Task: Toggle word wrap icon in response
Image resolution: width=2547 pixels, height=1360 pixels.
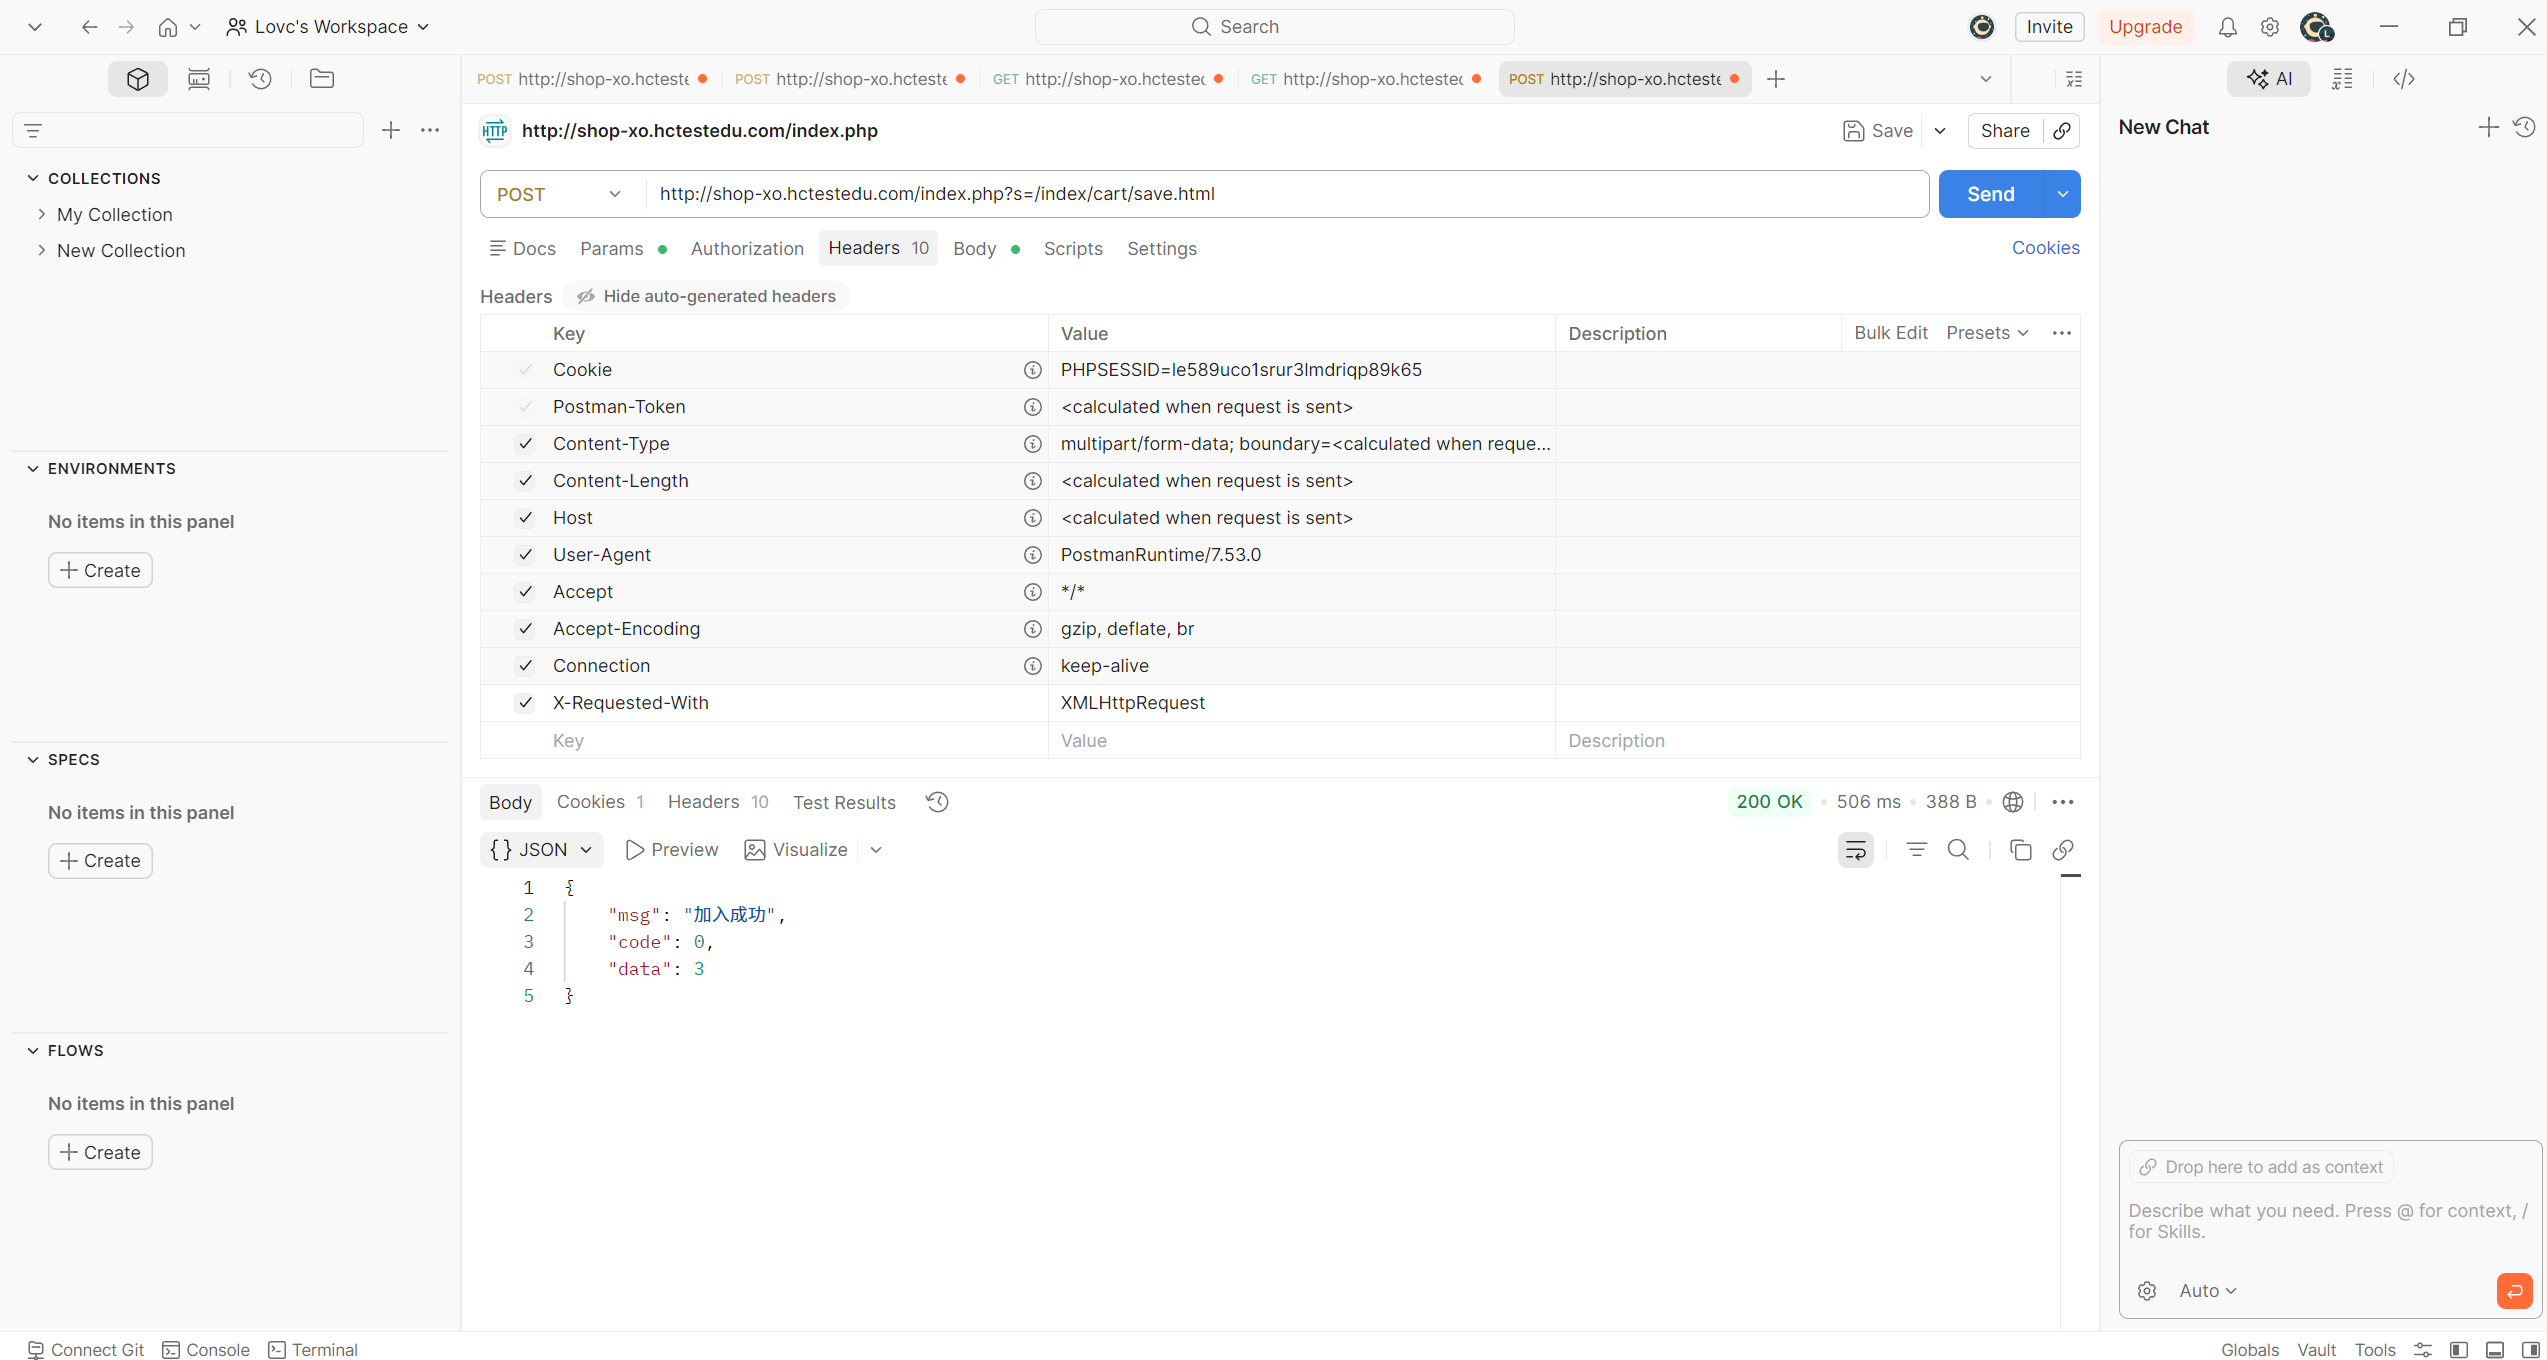Action: [x=1855, y=850]
